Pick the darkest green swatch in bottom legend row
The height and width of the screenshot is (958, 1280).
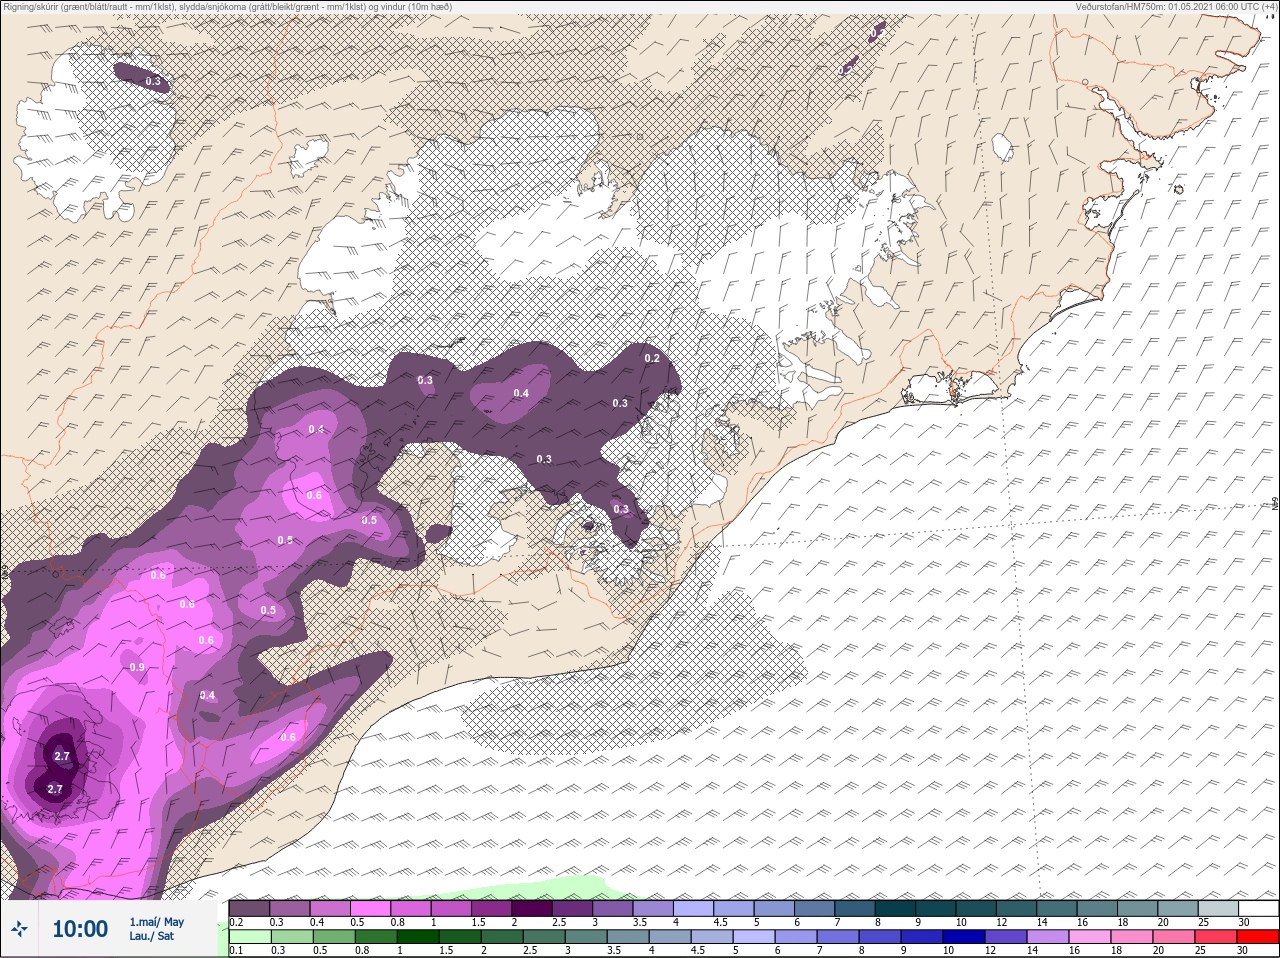tap(418, 937)
